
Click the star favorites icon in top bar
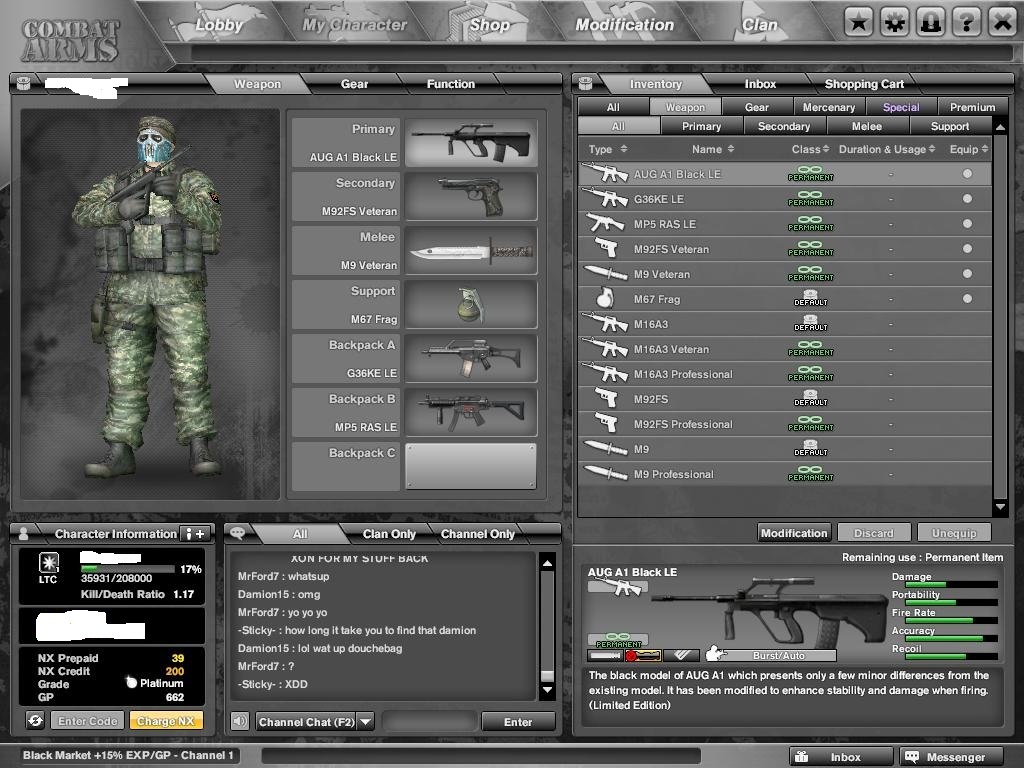point(858,24)
